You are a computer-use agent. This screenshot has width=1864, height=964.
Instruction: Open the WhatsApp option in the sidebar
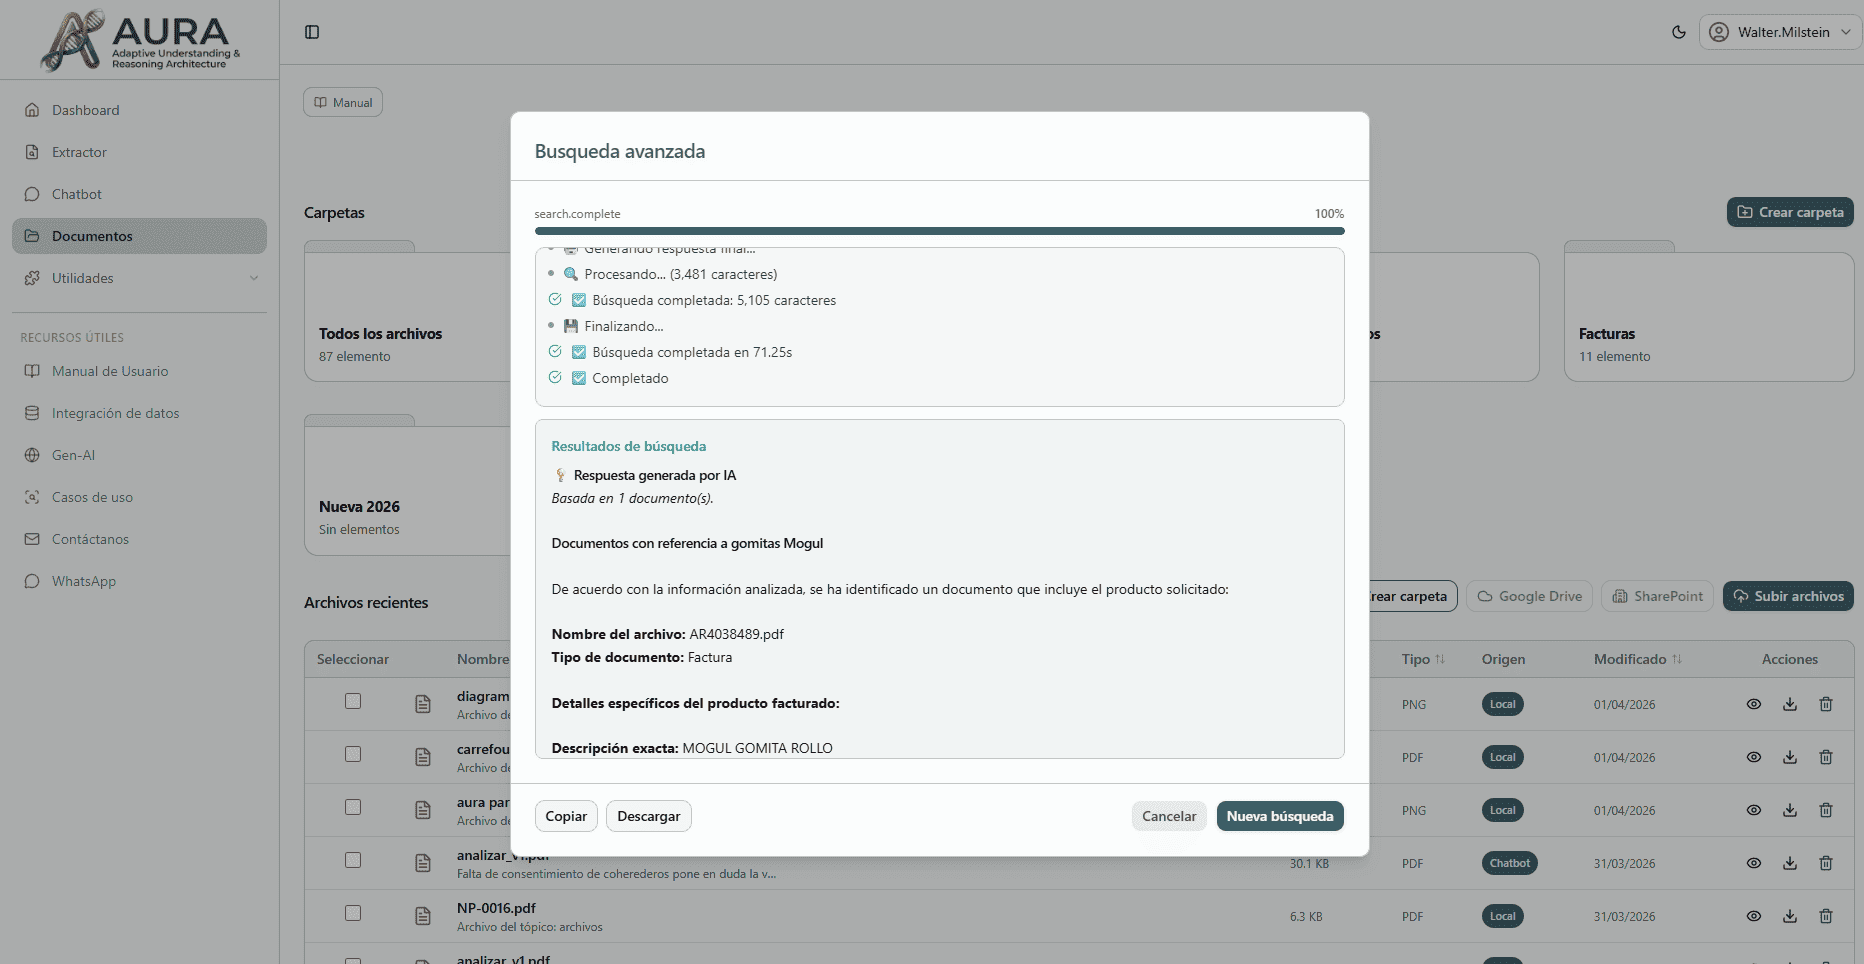pos(83,581)
